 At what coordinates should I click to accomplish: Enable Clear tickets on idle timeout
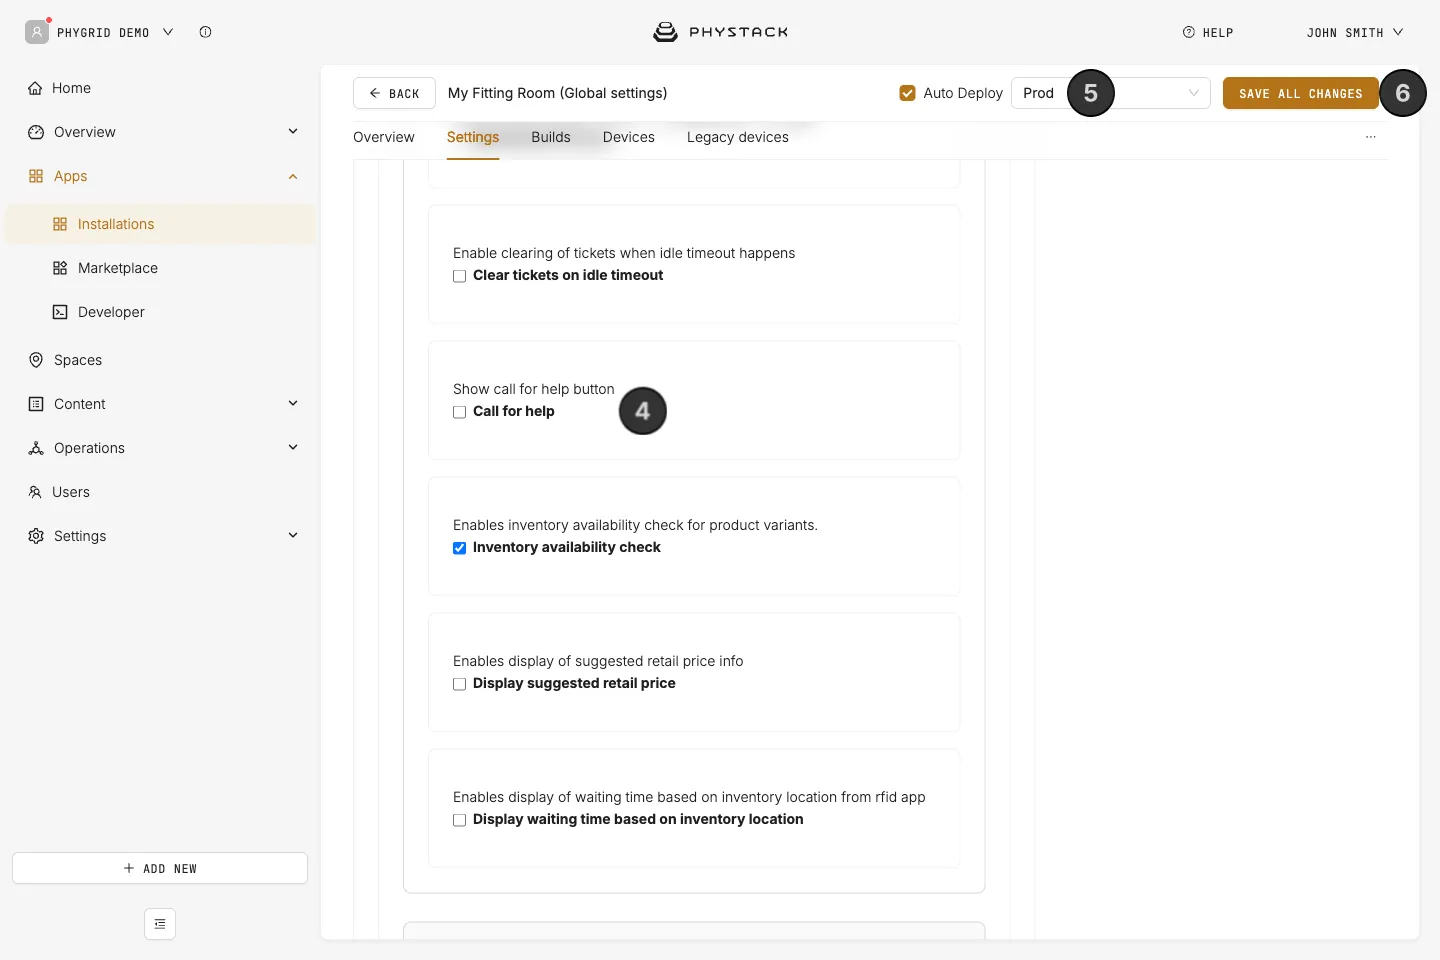coord(460,276)
